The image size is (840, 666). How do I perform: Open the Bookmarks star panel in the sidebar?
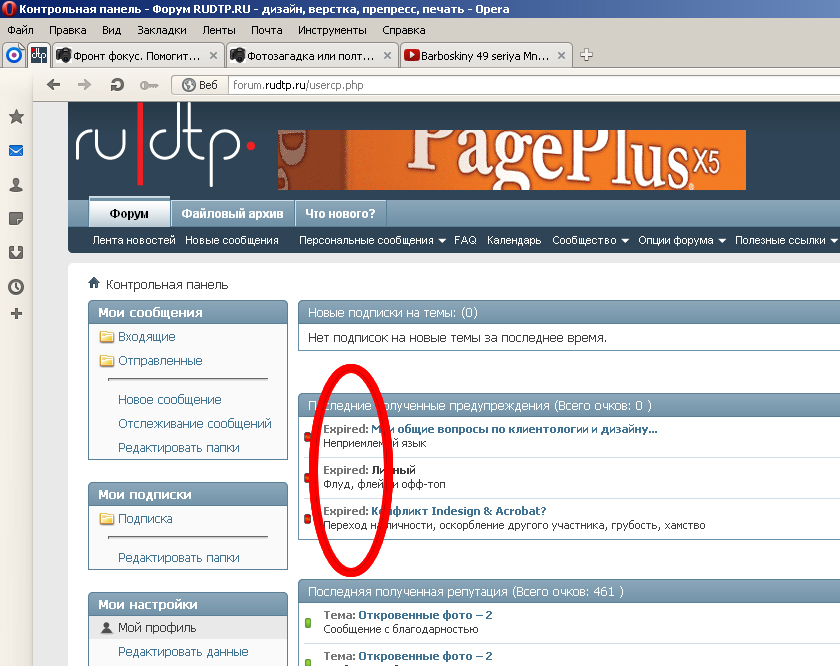(17, 116)
